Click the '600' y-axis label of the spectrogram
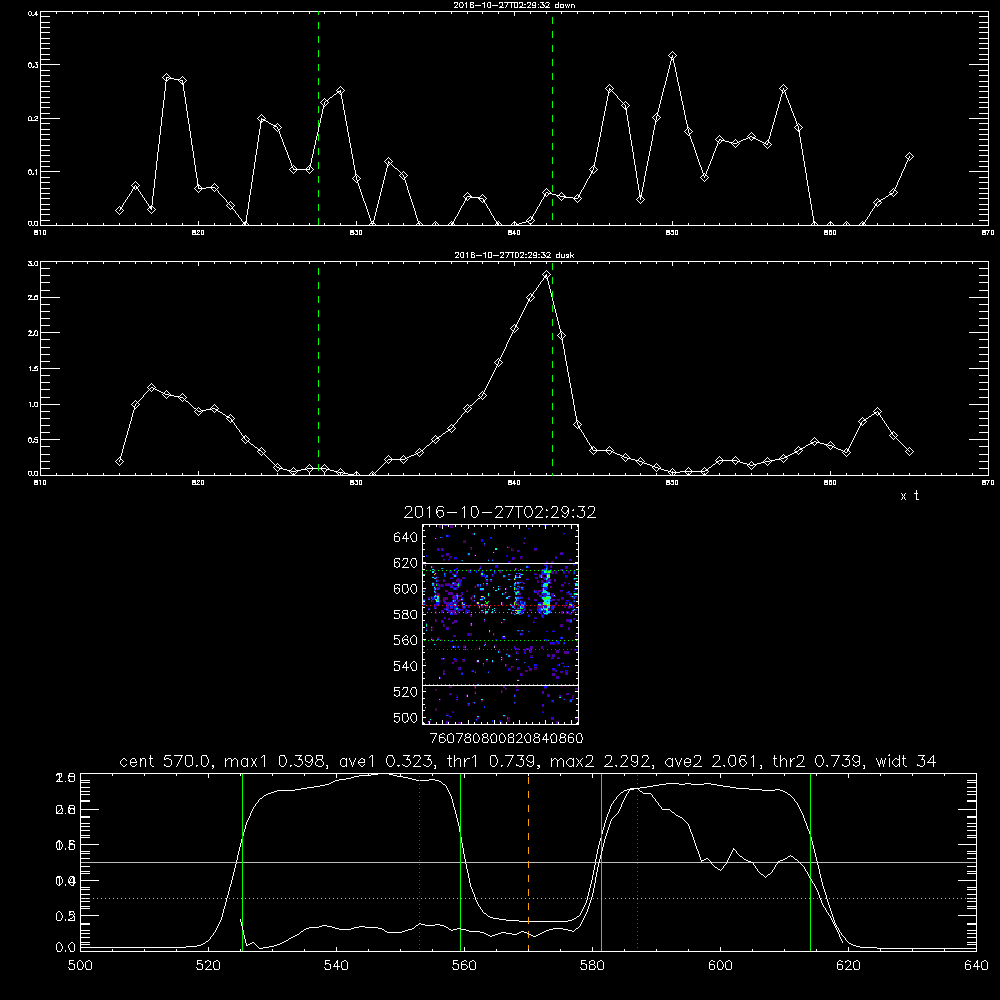The height and width of the screenshot is (1000, 1000). pos(406,589)
